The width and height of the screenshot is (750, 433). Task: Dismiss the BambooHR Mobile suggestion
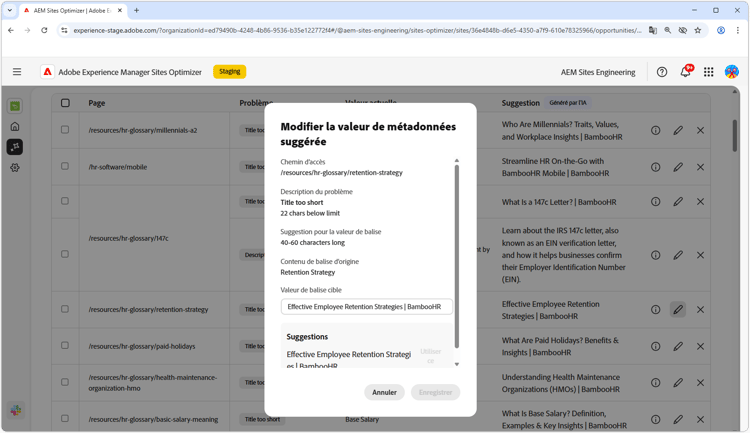coord(700,167)
